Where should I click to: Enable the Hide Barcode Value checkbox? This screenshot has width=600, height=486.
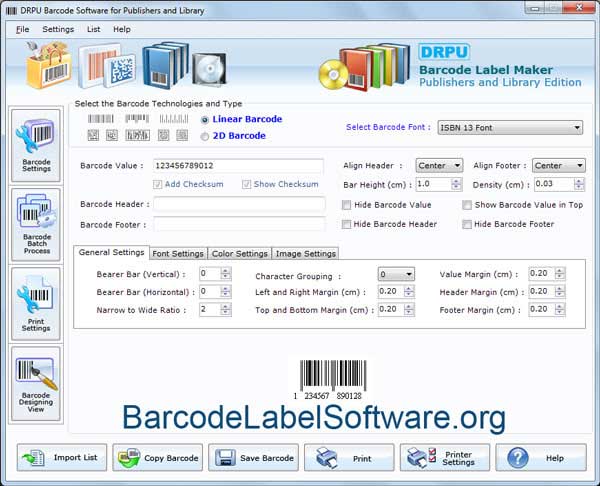347,205
